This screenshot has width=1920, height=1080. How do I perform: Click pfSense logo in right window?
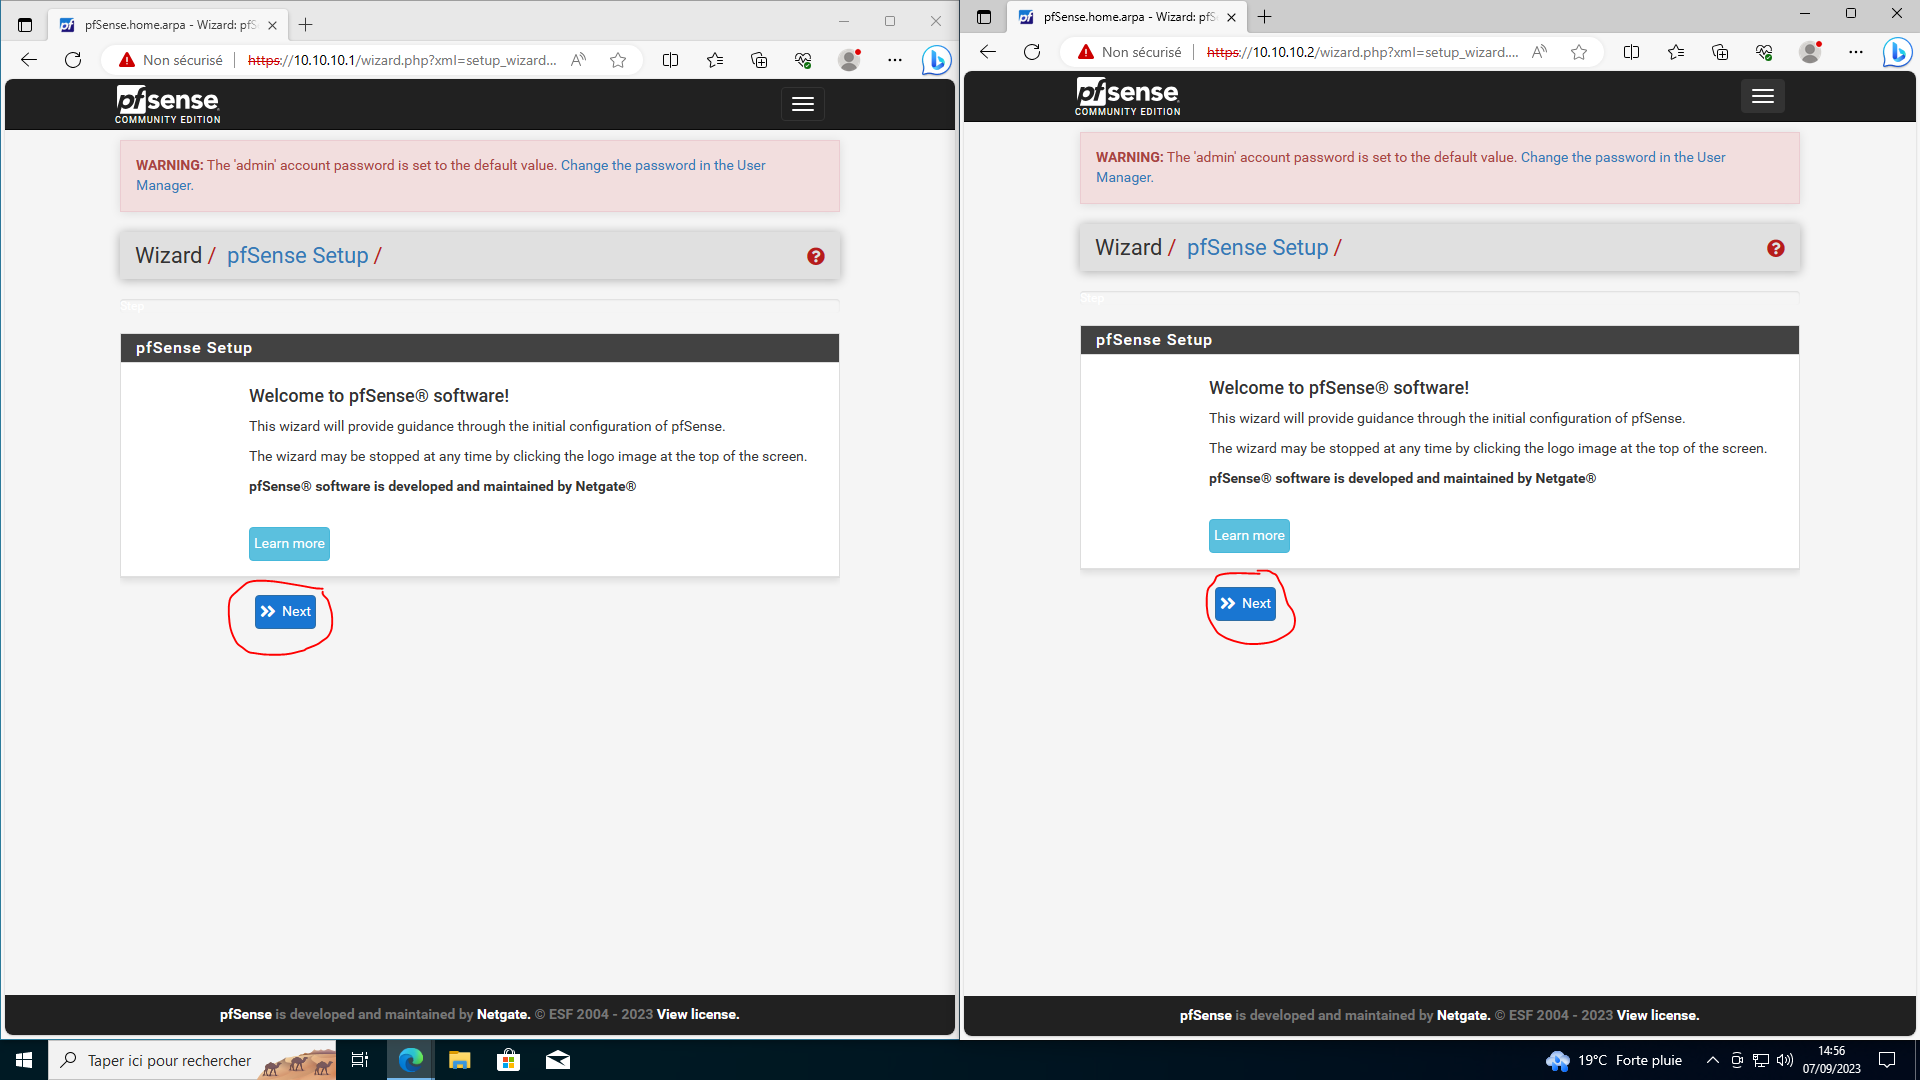pyautogui.click(x=1127, y=96)
